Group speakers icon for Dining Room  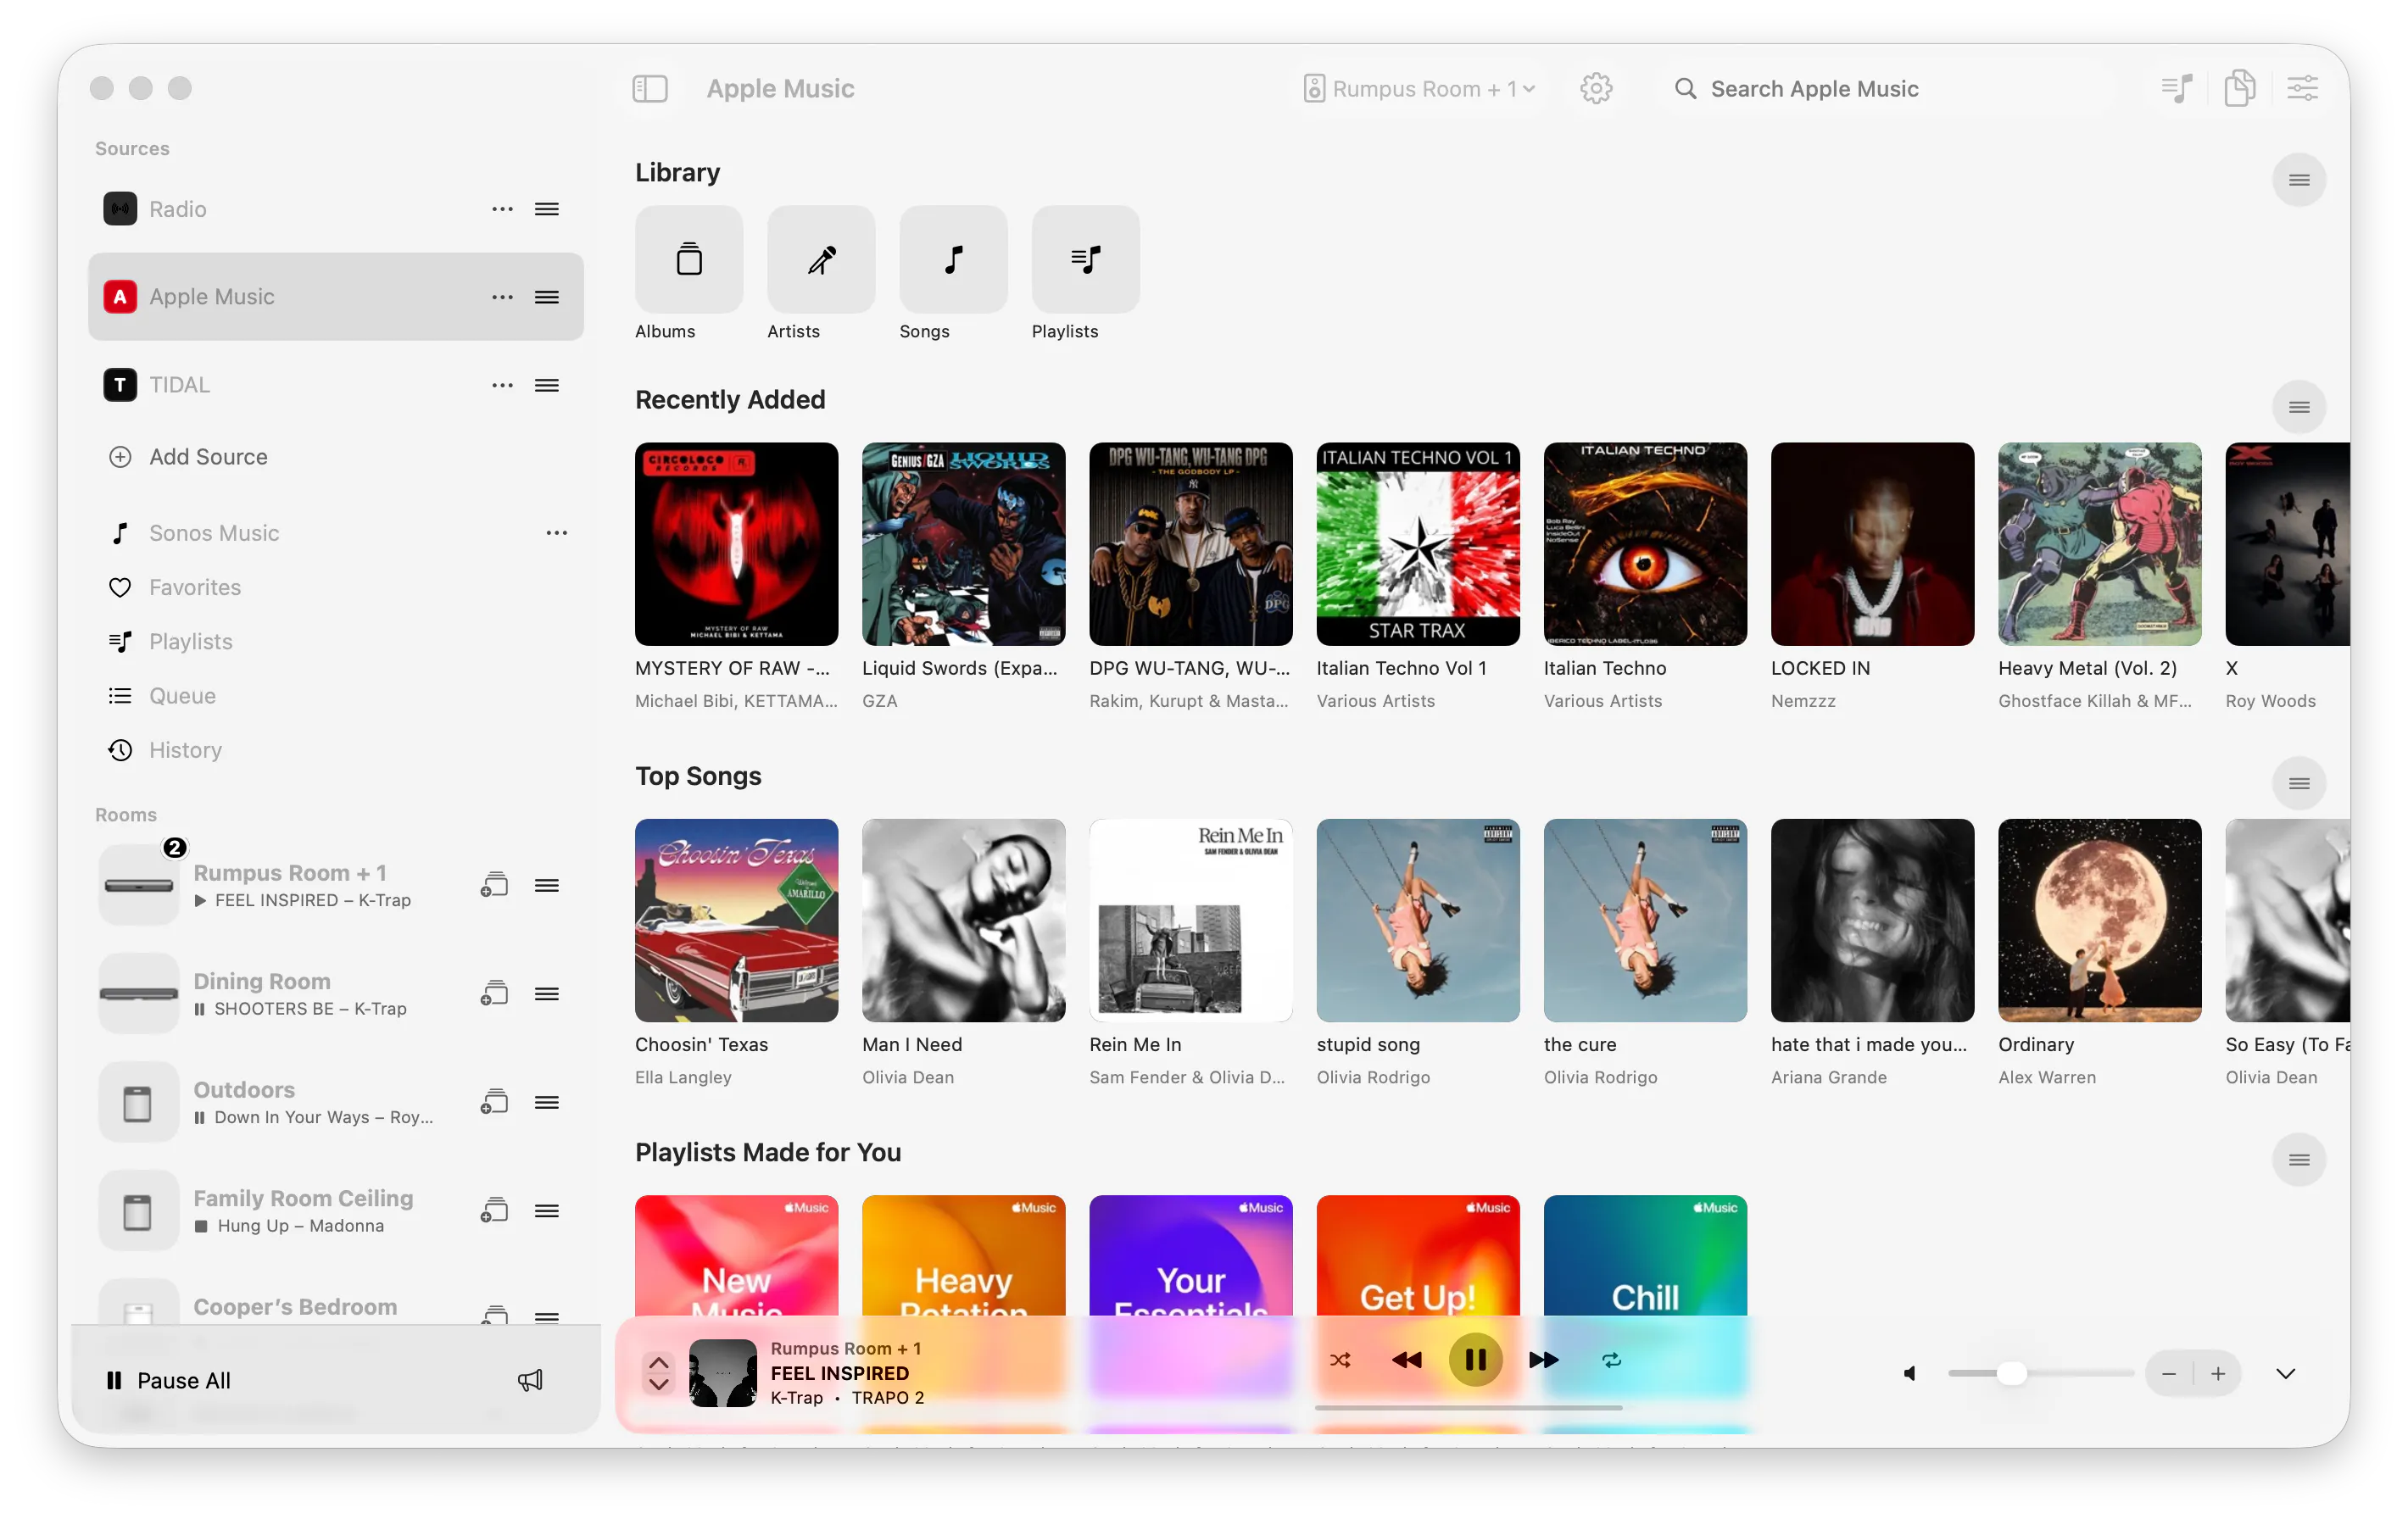point(494,993)
